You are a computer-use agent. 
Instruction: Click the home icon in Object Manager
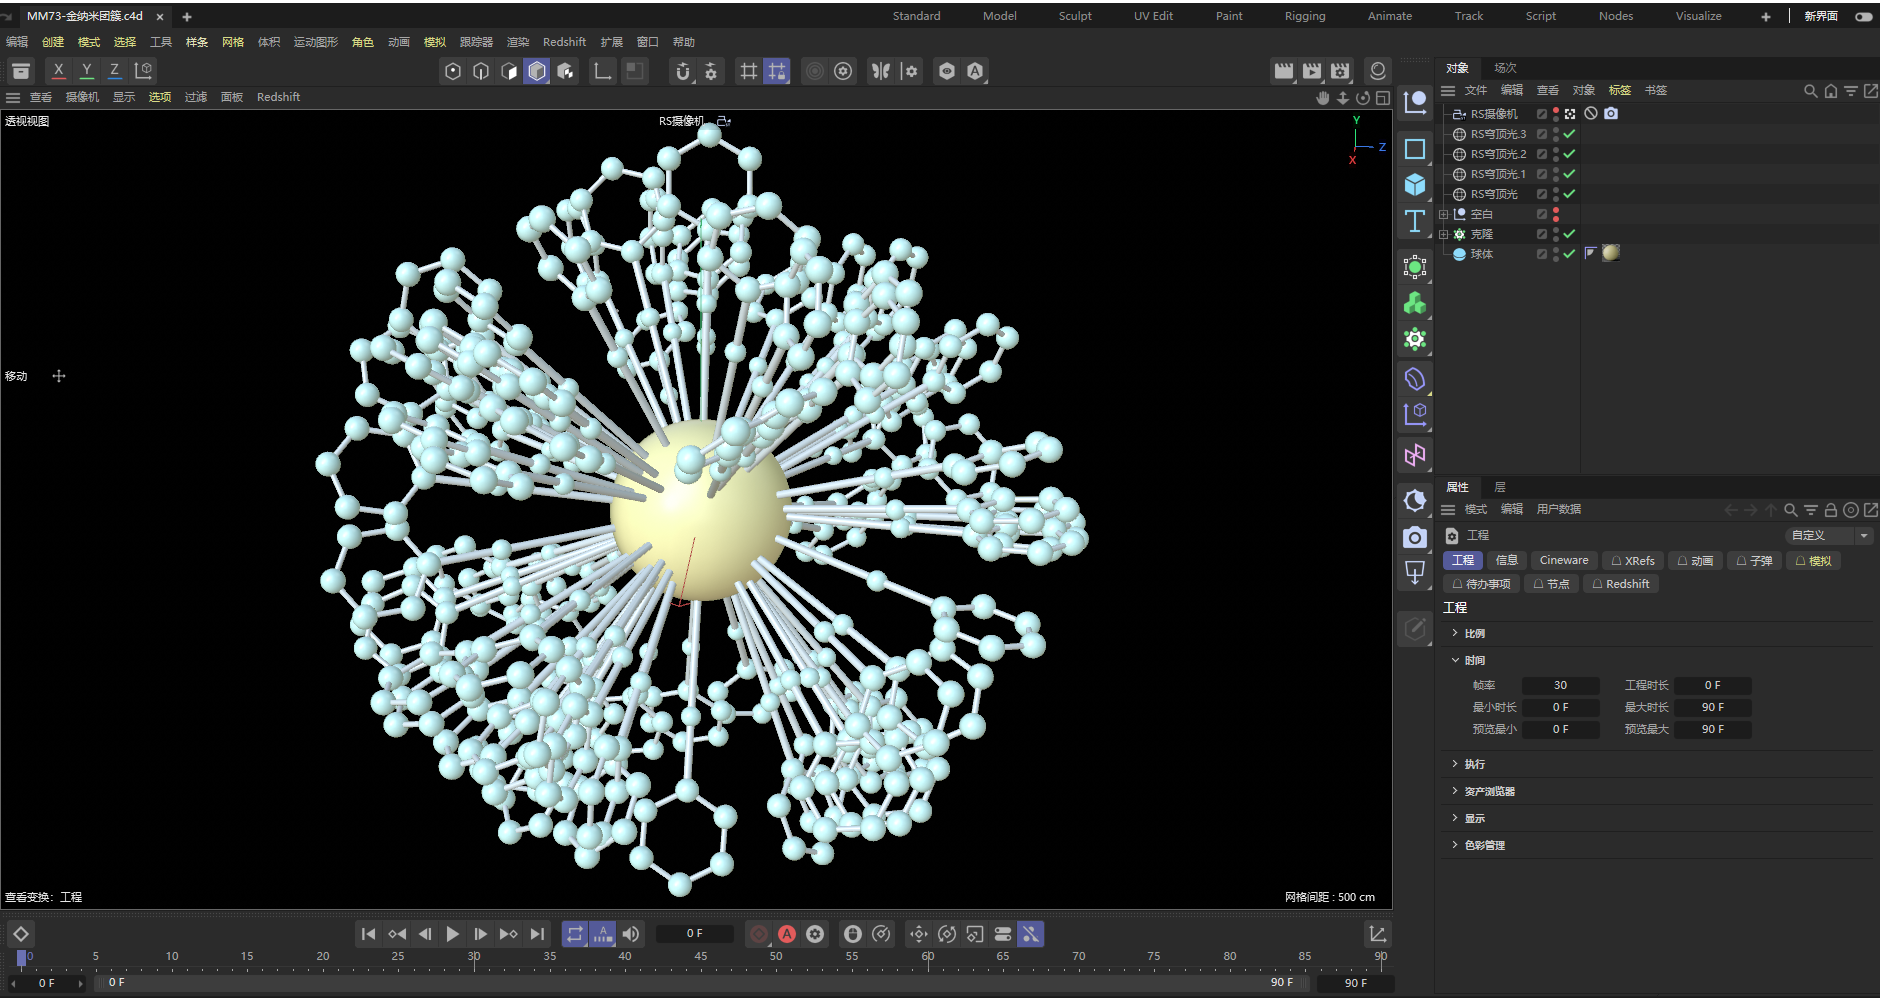1830,91
